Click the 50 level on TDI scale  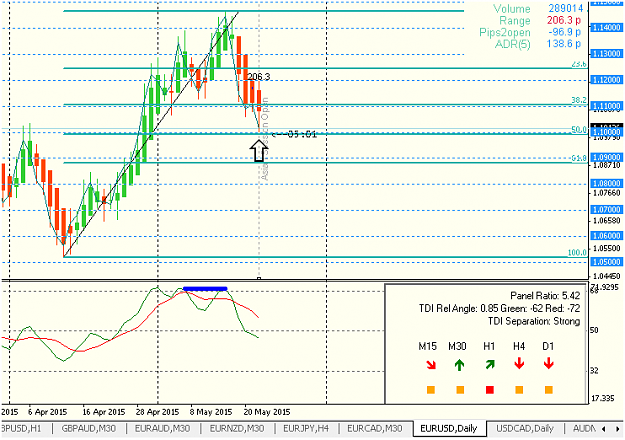coord(594,330)
